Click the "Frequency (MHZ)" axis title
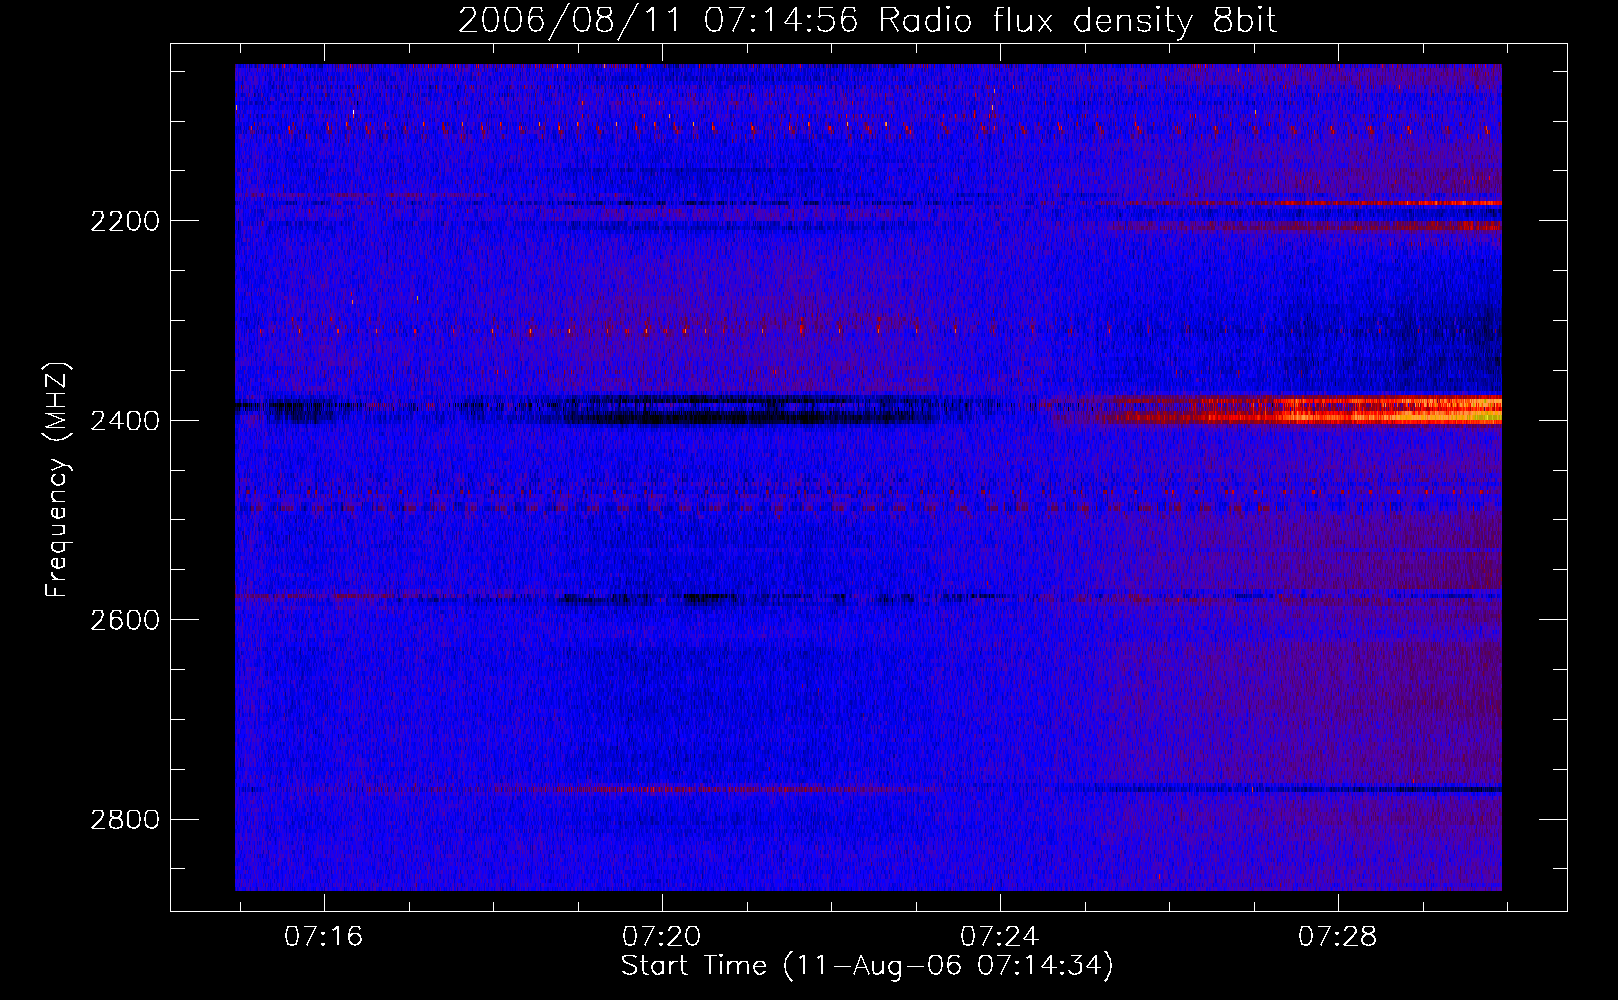The width and height of the screenshot is (1618, 1000). (x=58, y=480)
